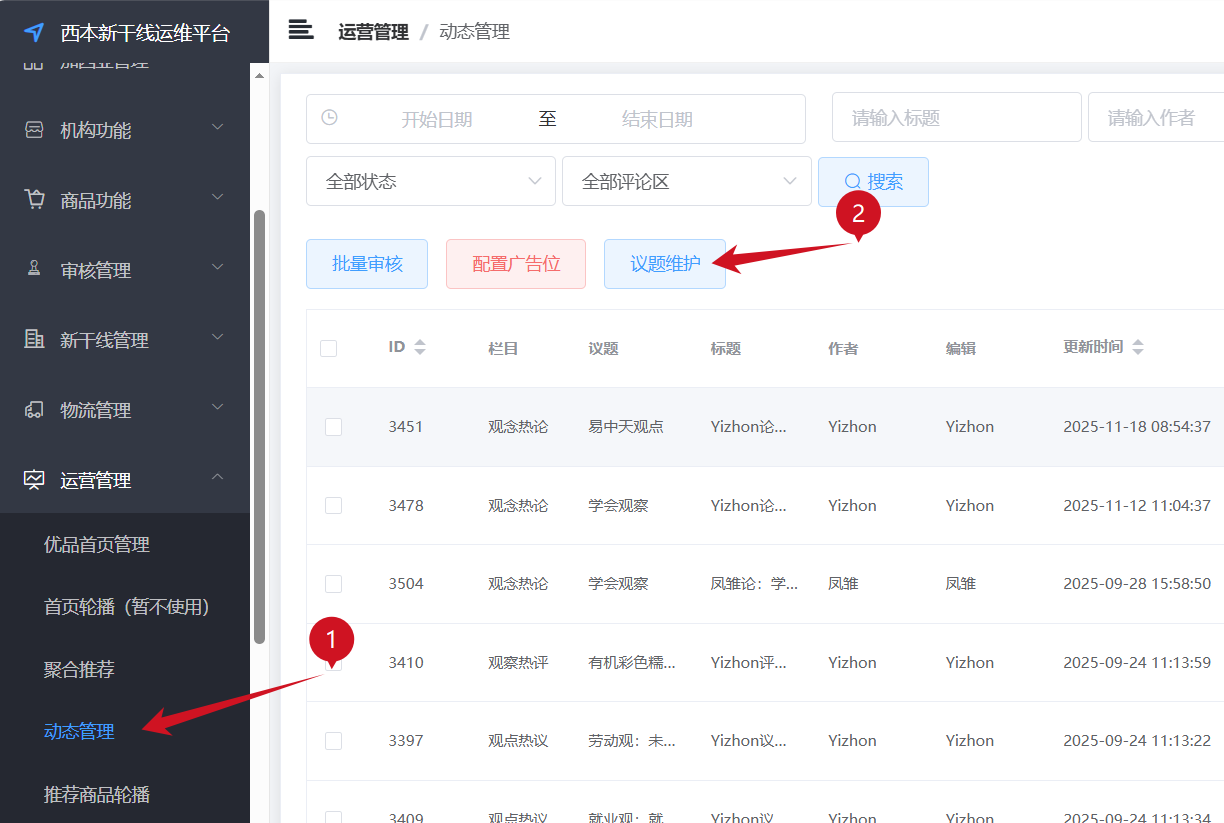Screen dimensions: 1224x823
Task: Expand the 新干线管理 menu chevron
Action: 217,337
